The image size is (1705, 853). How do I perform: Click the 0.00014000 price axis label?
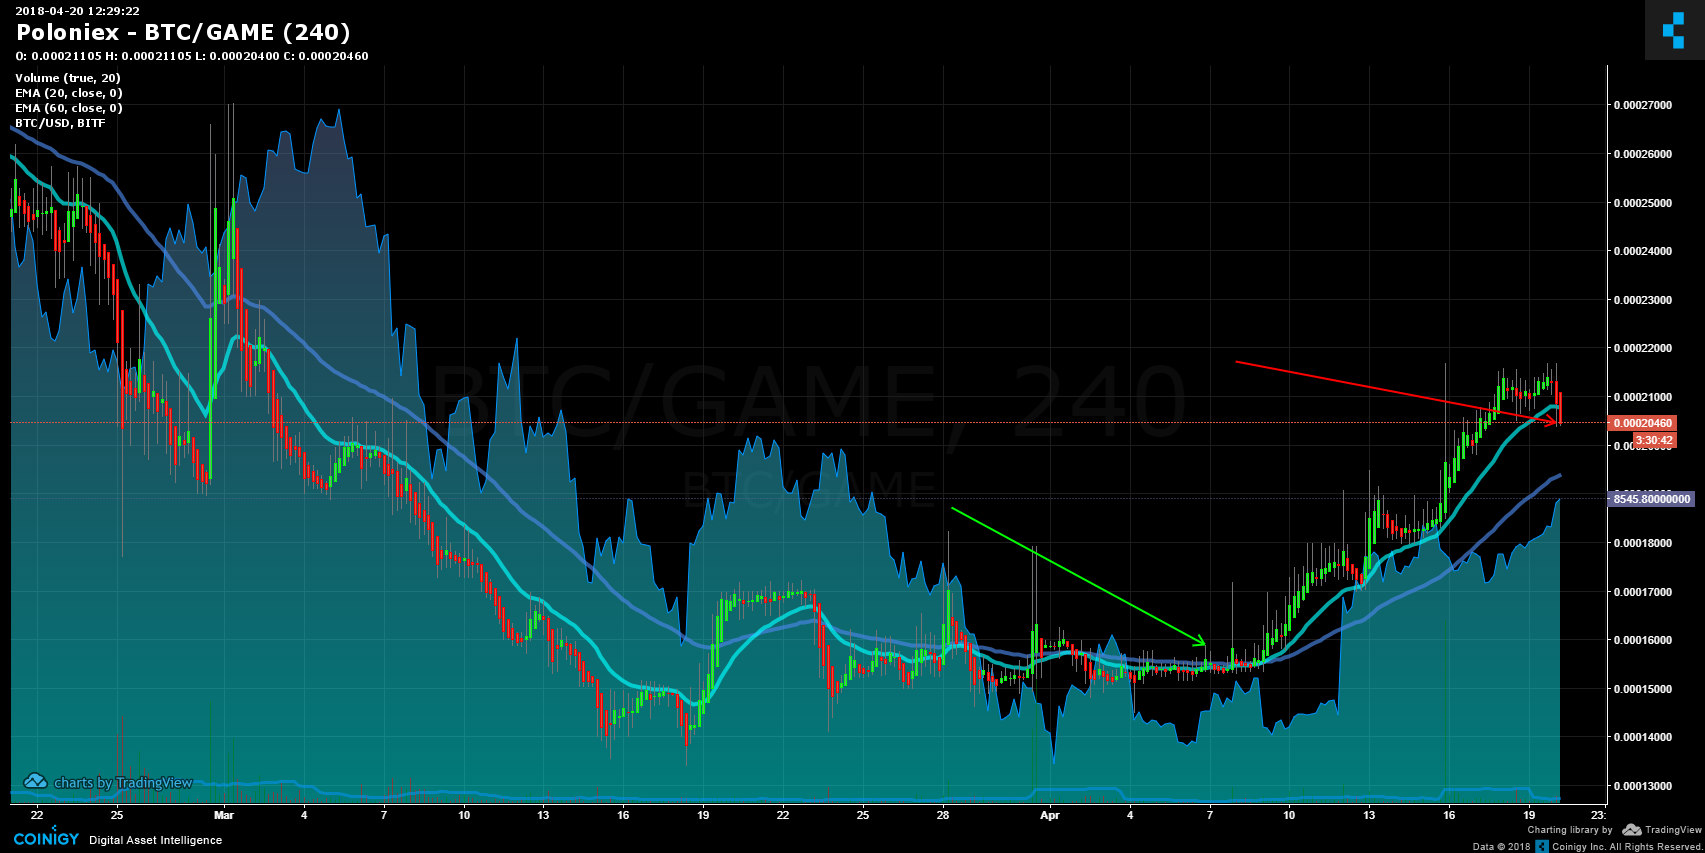1642,737
